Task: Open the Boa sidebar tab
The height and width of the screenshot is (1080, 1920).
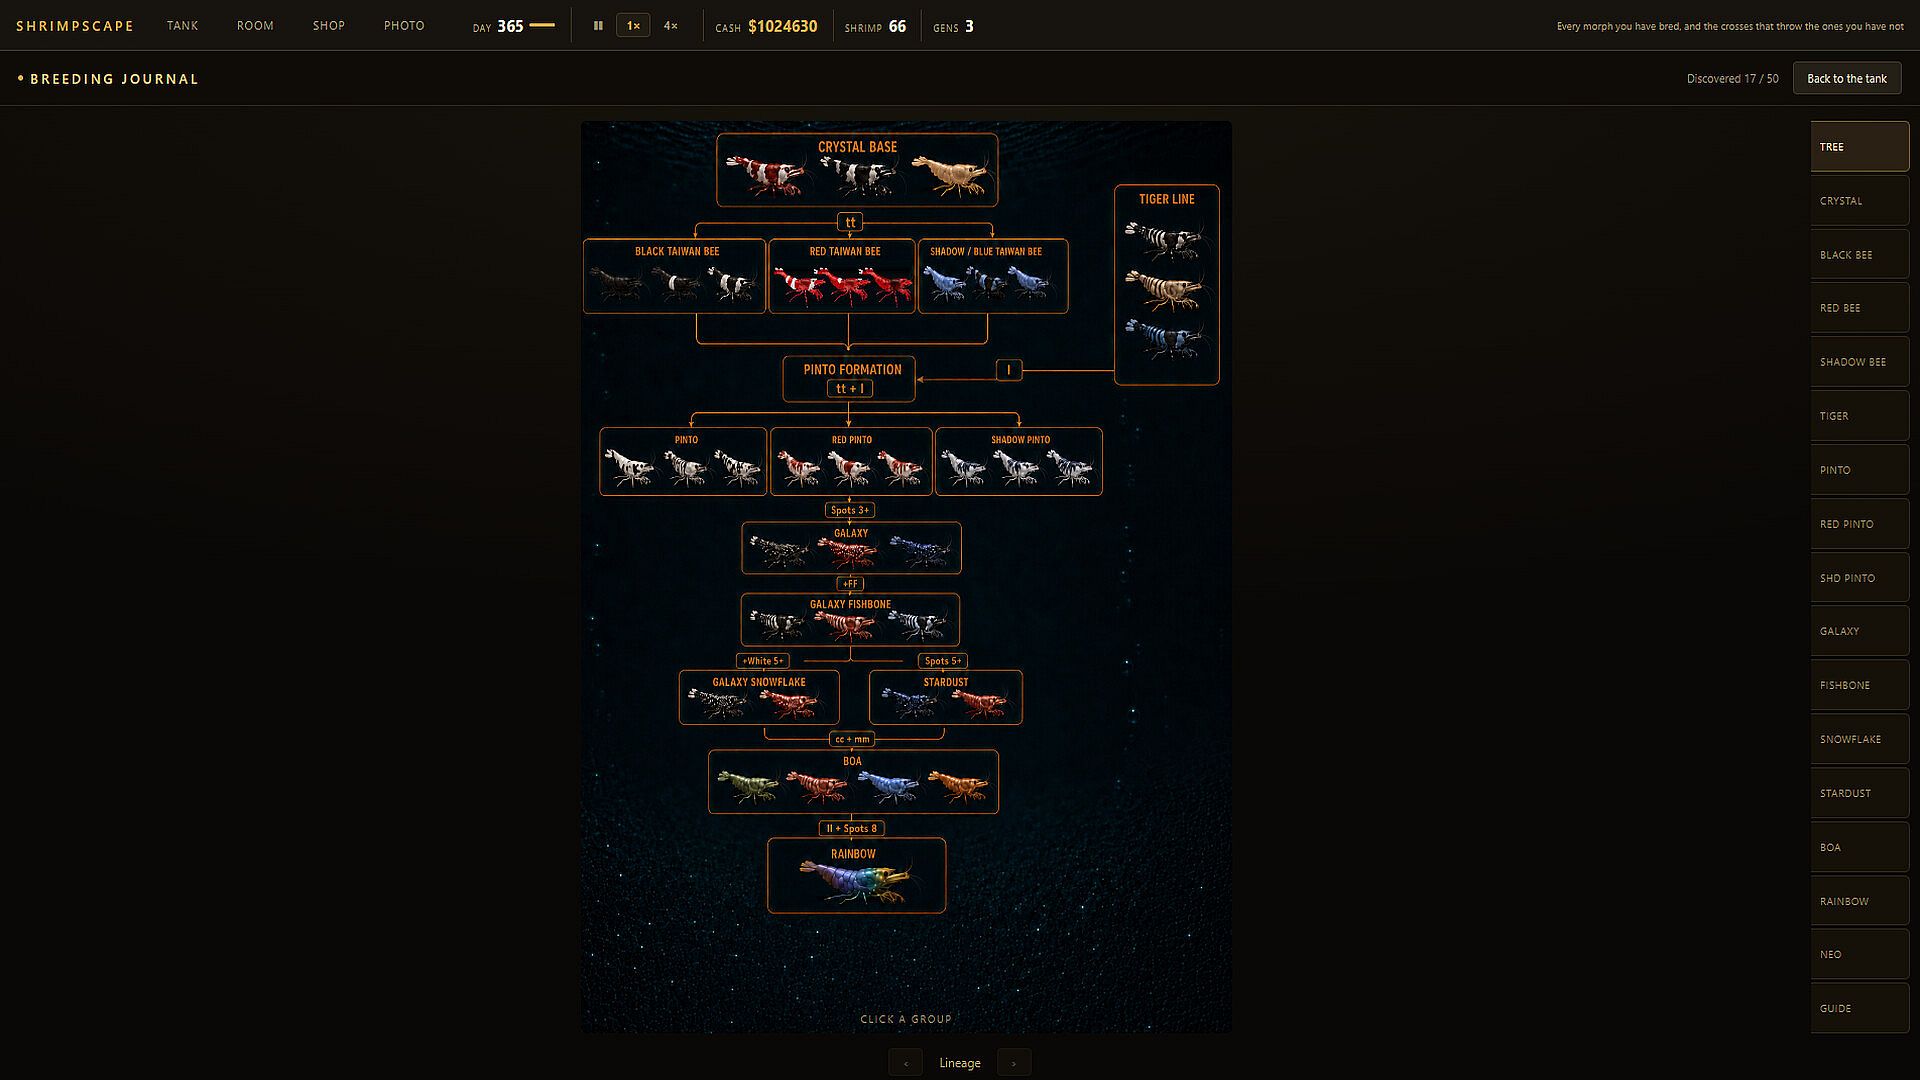Action: (x=1859, y=847)
